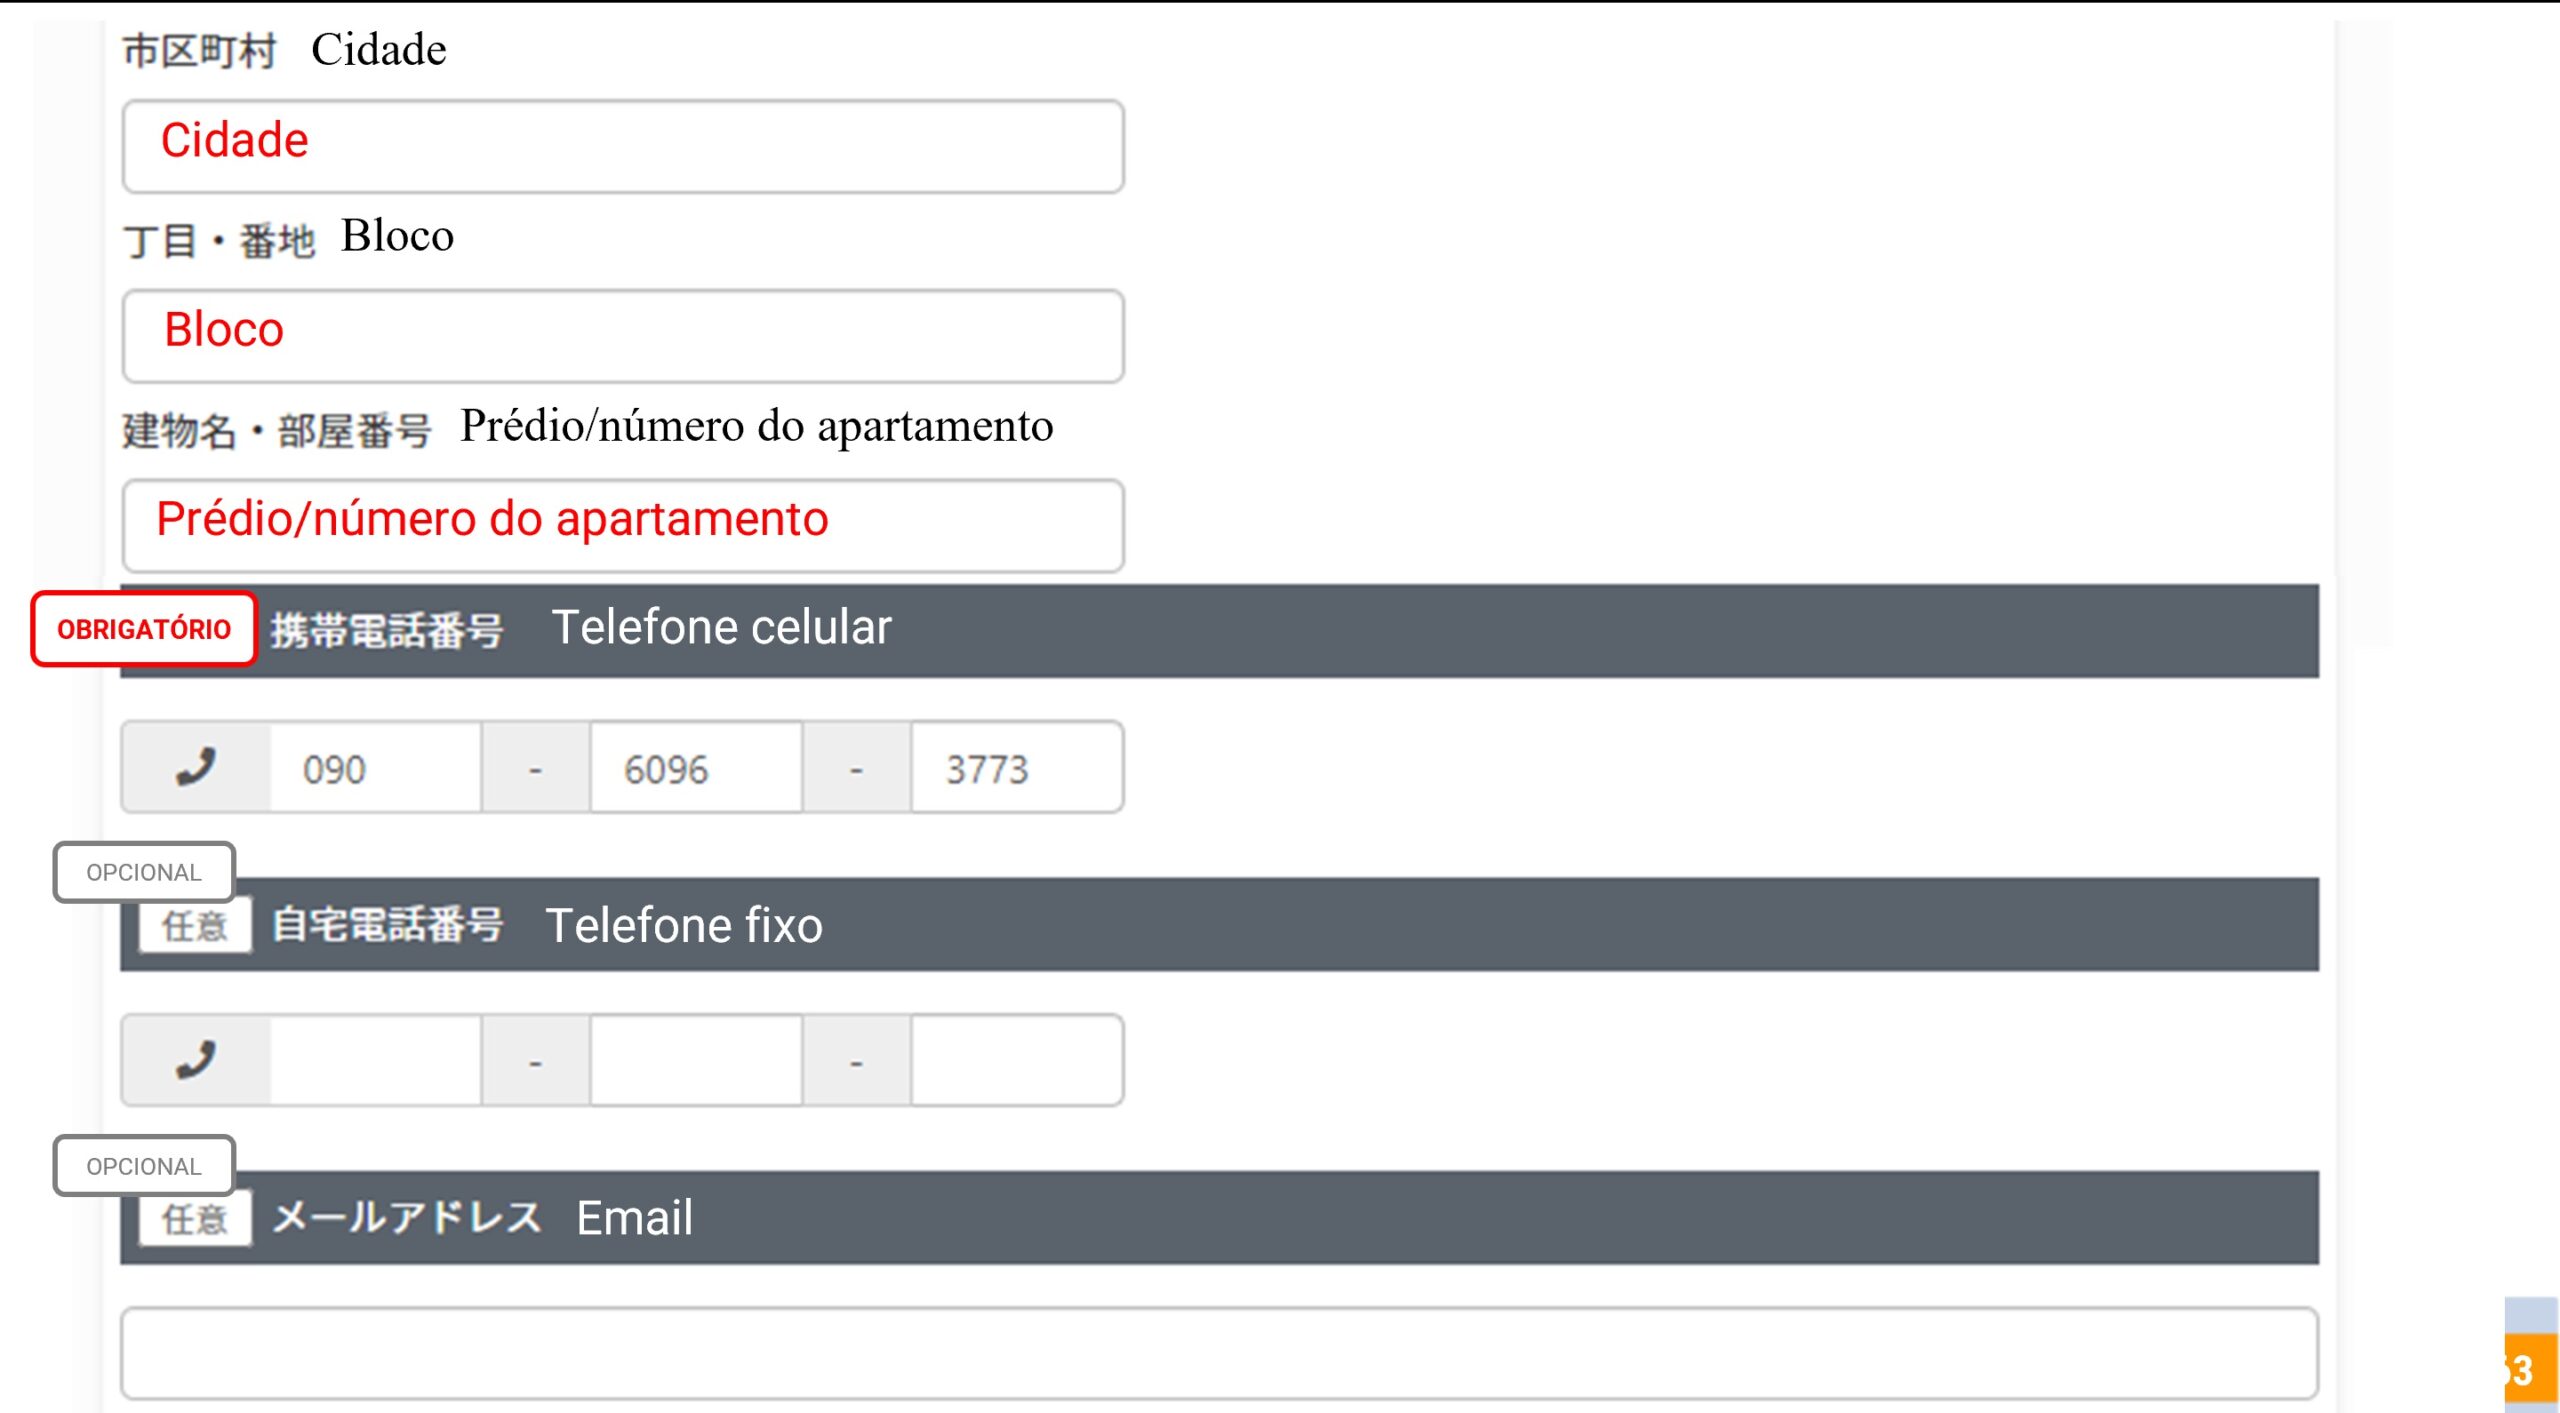Viewport: 2560px width, 1413px height.
Task: Click the OPCIONAL badge above Email
Action: pyautogui.click(x=144, y=1166)
